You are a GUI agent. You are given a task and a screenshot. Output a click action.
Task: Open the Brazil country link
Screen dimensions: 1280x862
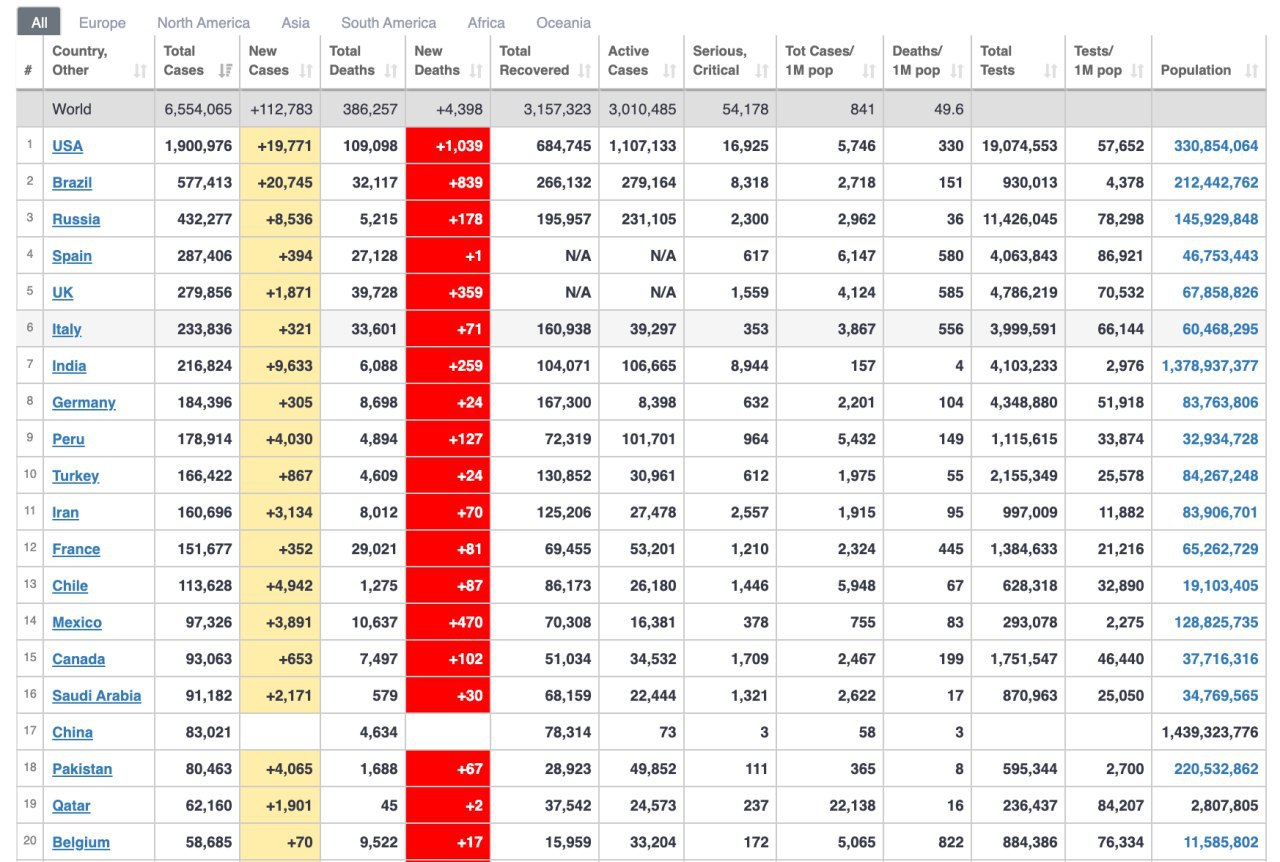pyautogui.click(x=72, y=183)
